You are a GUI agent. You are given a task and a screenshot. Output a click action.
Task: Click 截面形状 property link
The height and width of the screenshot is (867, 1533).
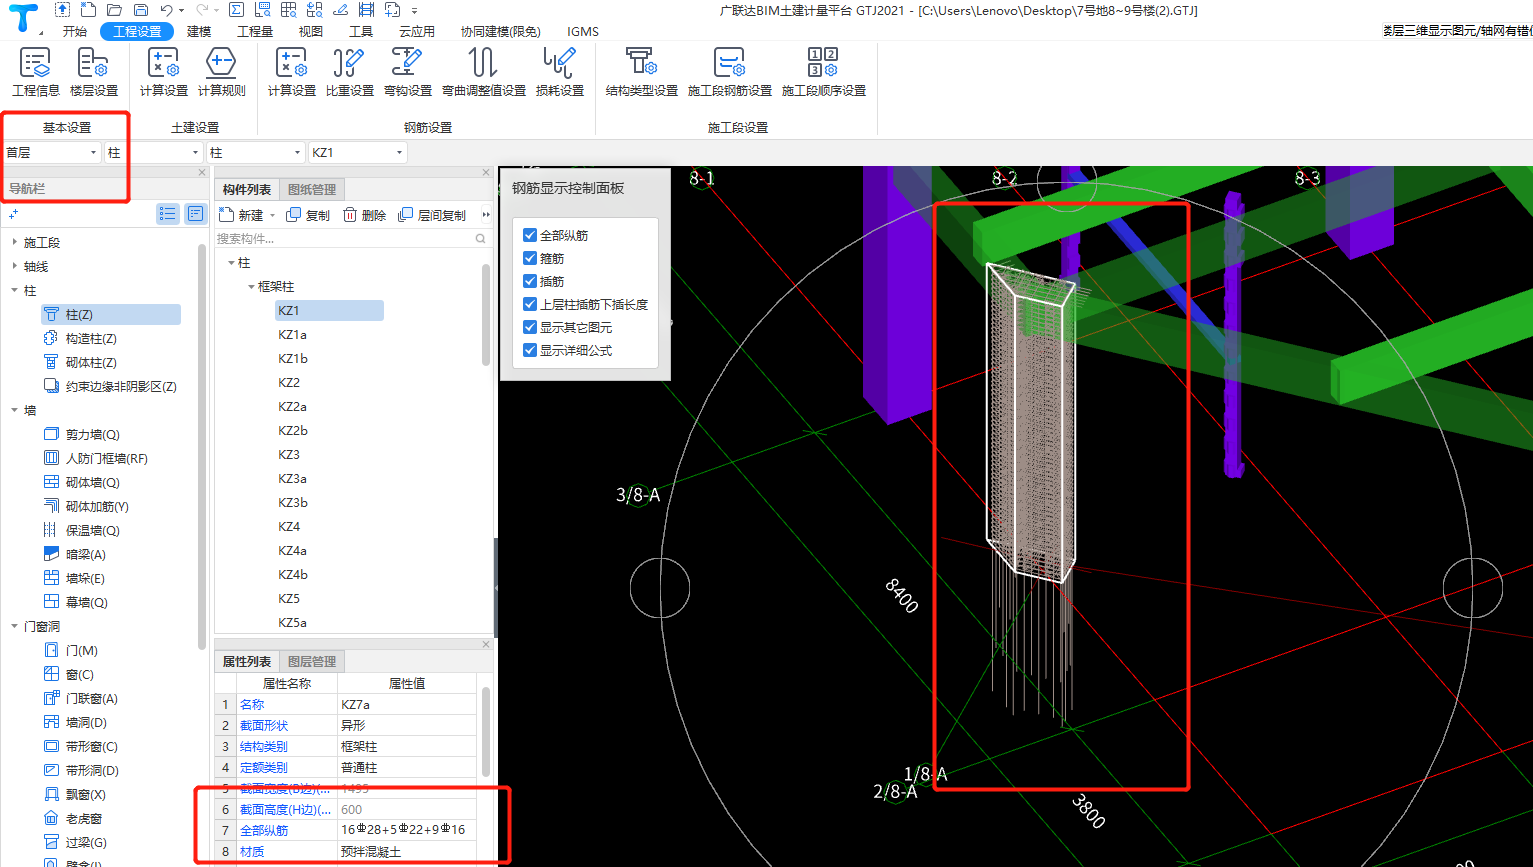(264, 726)
